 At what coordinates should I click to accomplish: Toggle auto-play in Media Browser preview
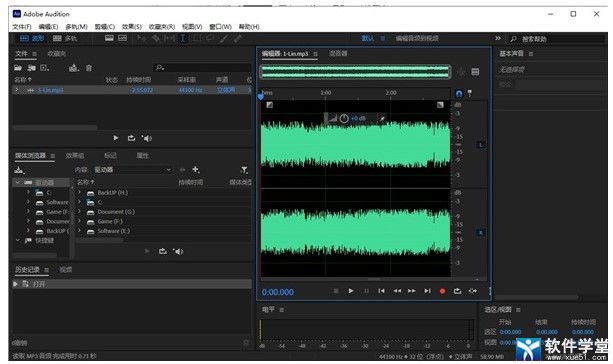(178, 251)
